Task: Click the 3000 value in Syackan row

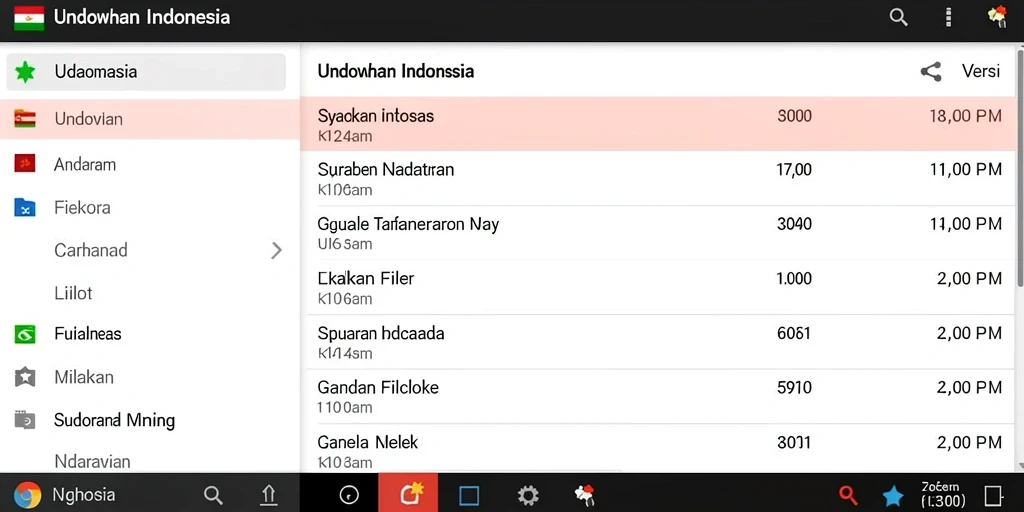Action: pos(794,116)
